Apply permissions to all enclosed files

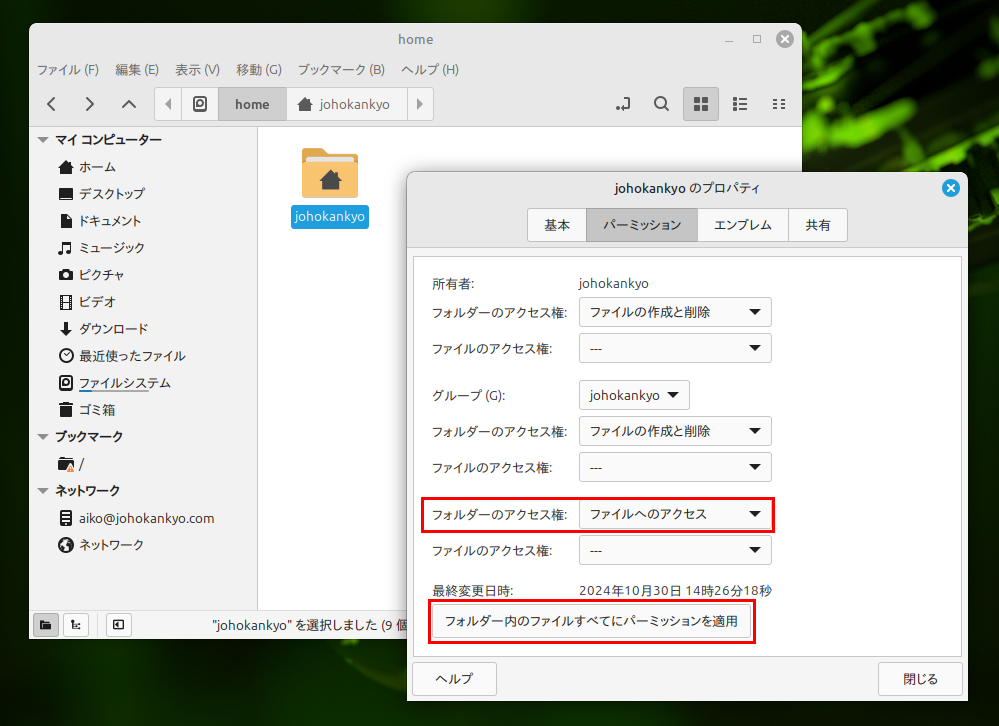(591, 621)
